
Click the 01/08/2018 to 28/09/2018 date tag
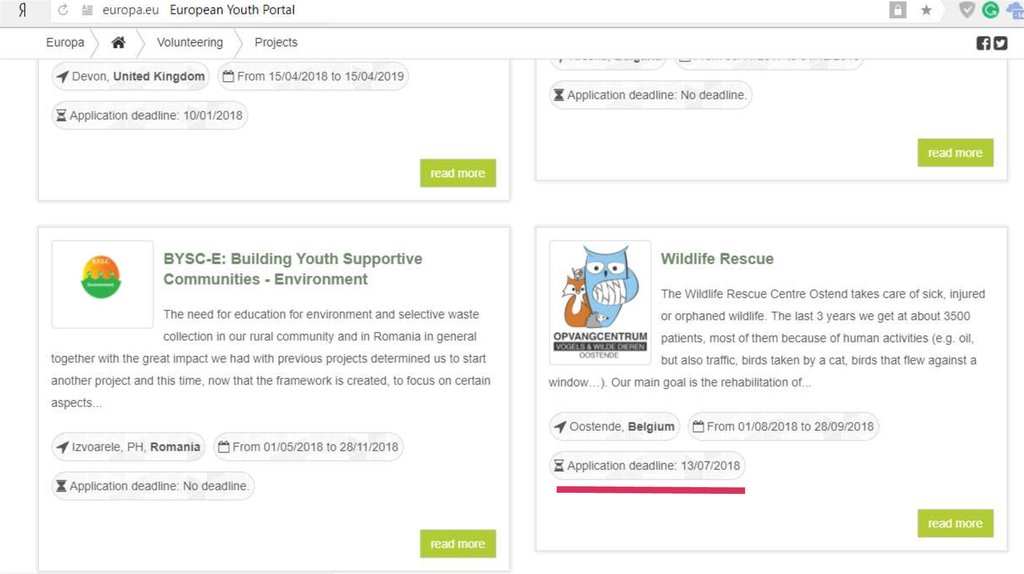(783, 426)
